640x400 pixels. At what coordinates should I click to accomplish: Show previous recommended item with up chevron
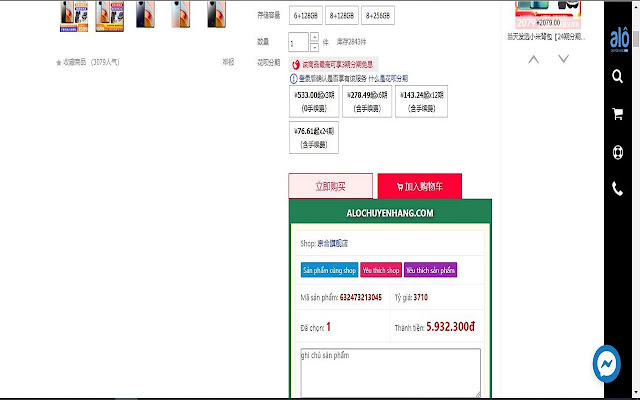pos(533,59)
